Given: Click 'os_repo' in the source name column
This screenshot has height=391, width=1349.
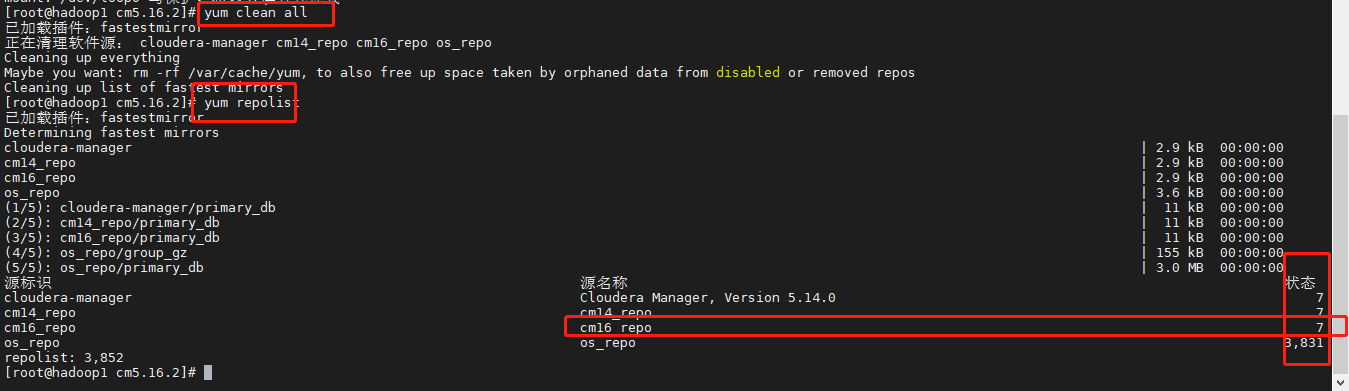Looking at the screenshot, I should point(607,343).
